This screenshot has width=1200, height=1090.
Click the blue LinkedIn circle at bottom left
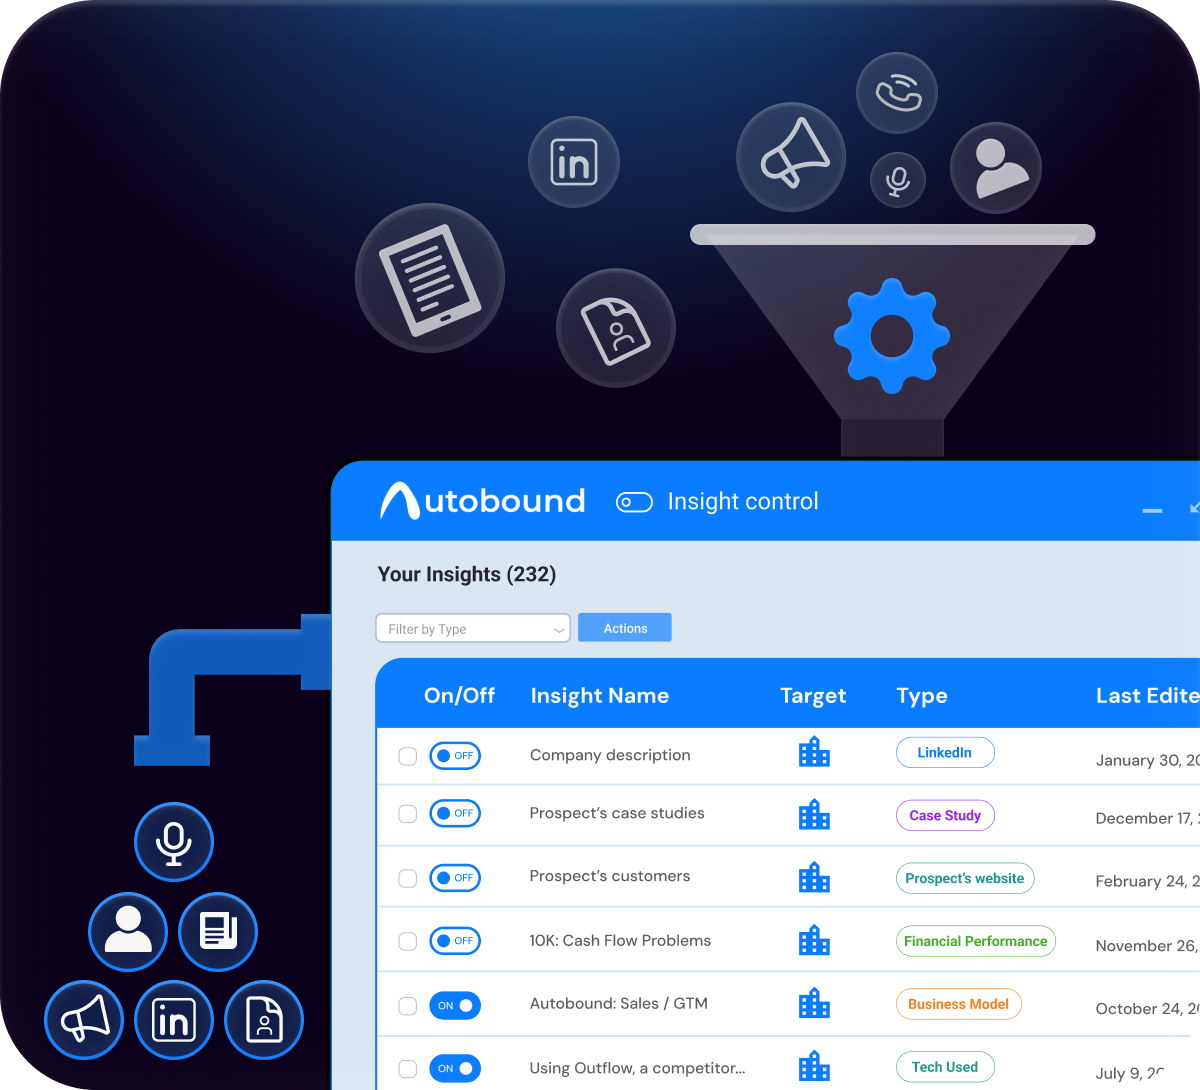click(x=174, y=1020)
